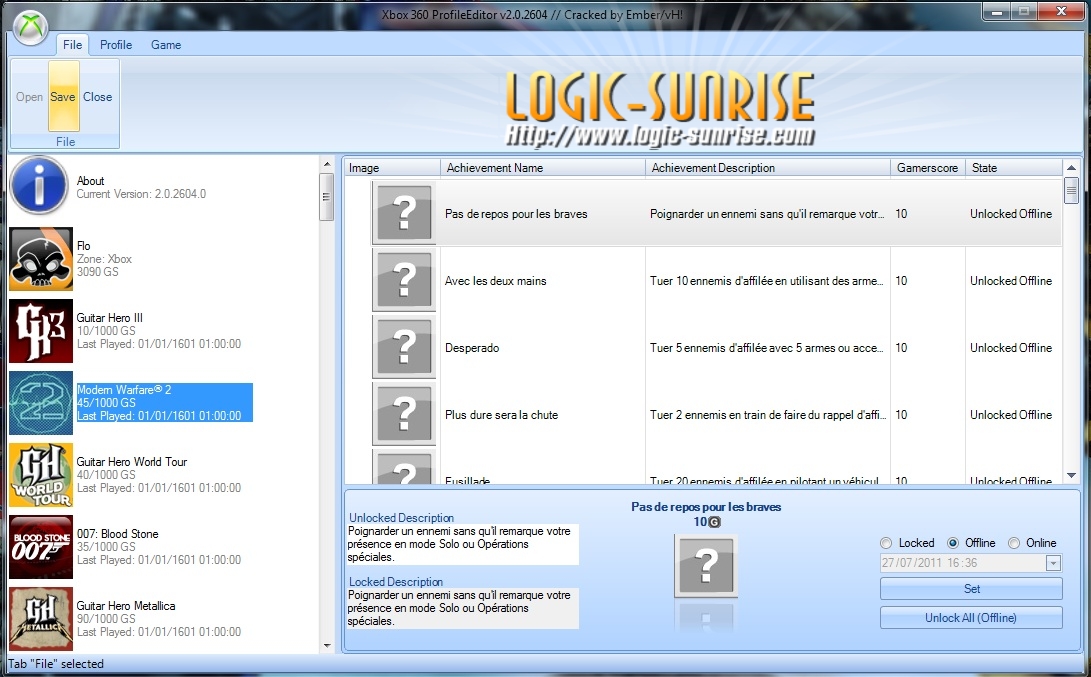Viewport: 1091px width, 677px height.
Task: Select the 007: Blood Stone game icon
Action: coord(41,547)
